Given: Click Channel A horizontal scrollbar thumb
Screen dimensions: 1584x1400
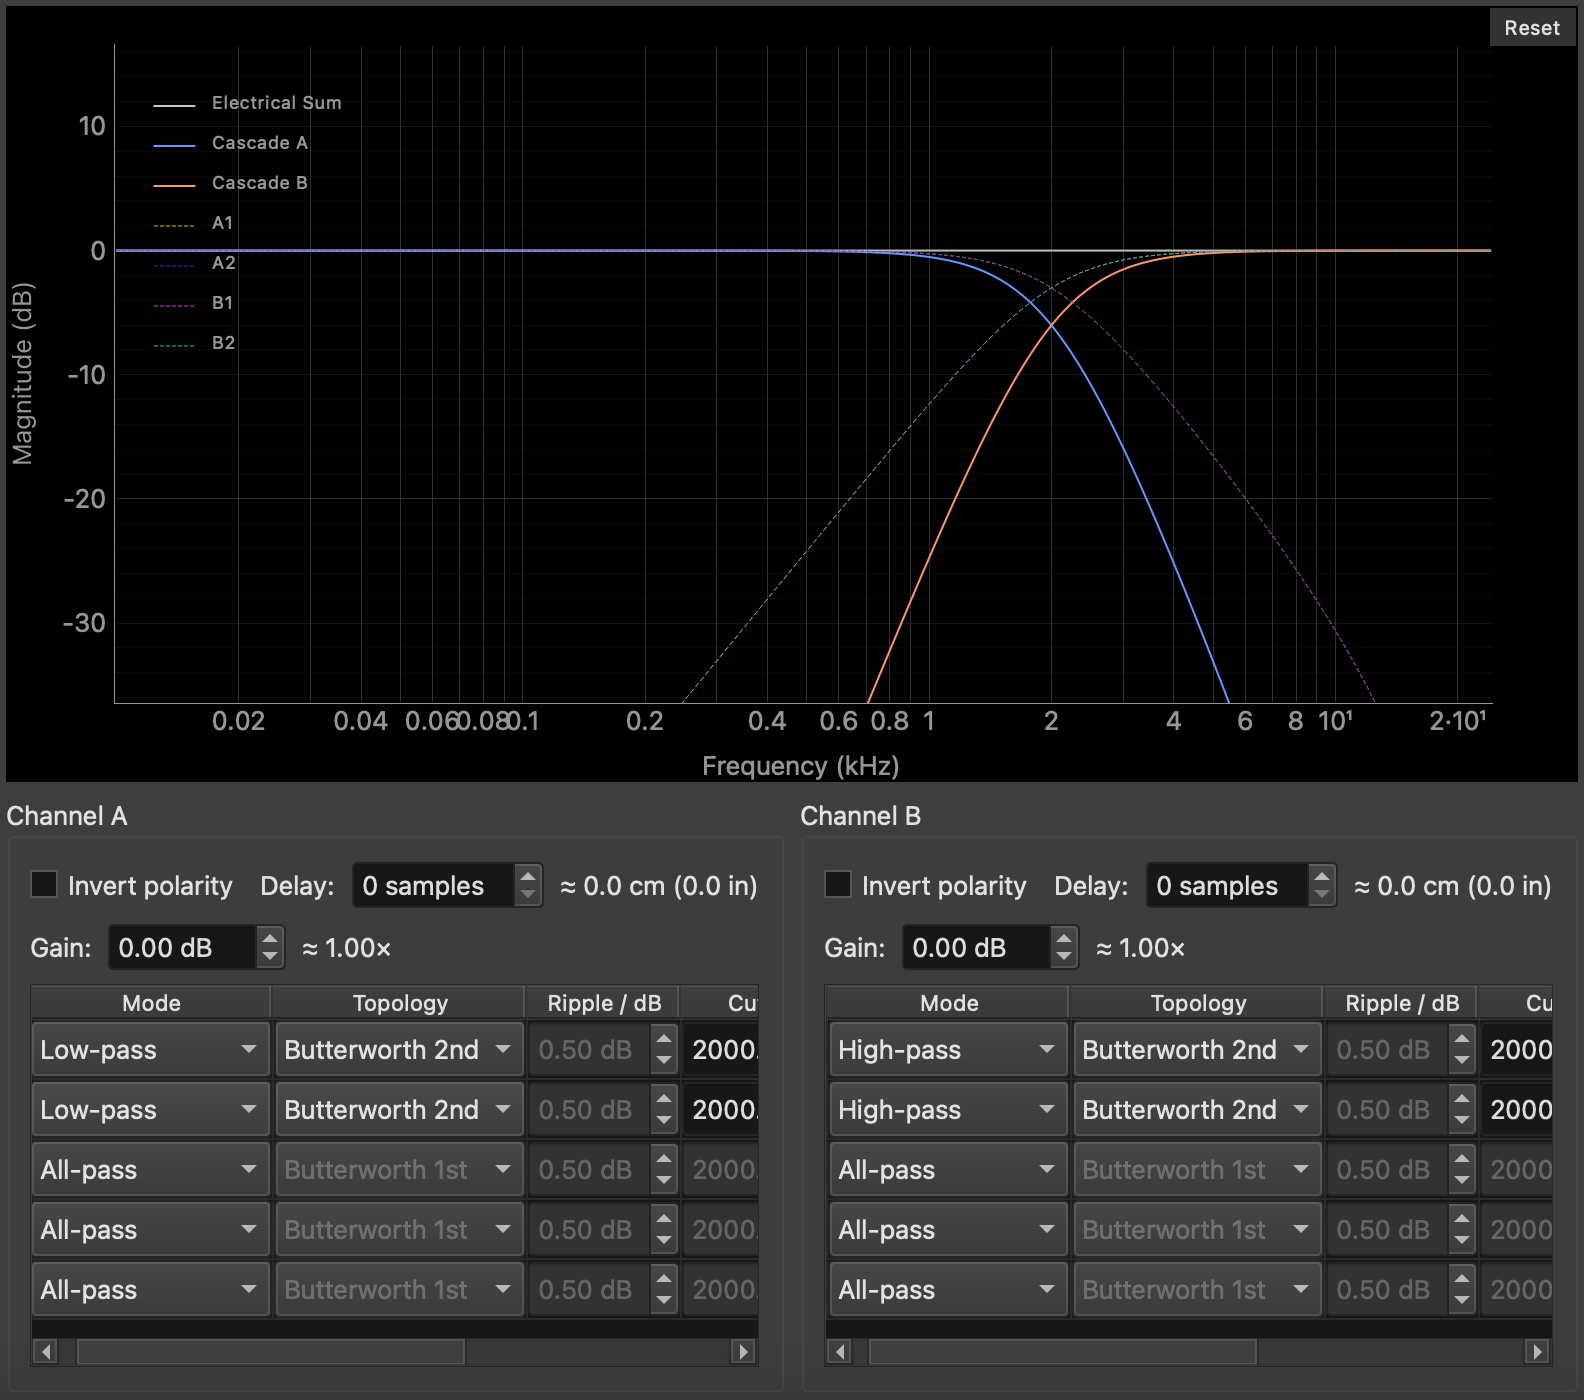Looking at the screenshot, I should pyautogui.click(x=270, y=1352).
